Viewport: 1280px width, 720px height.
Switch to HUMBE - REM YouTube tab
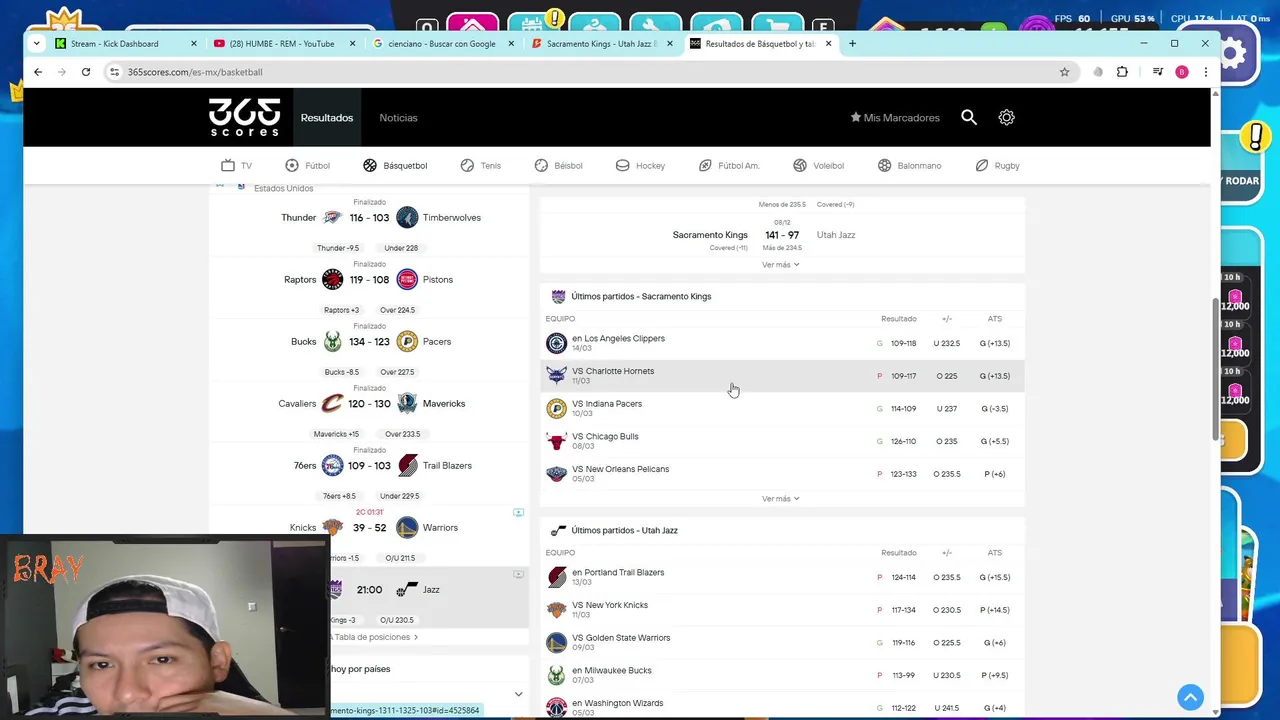point(285,44)
